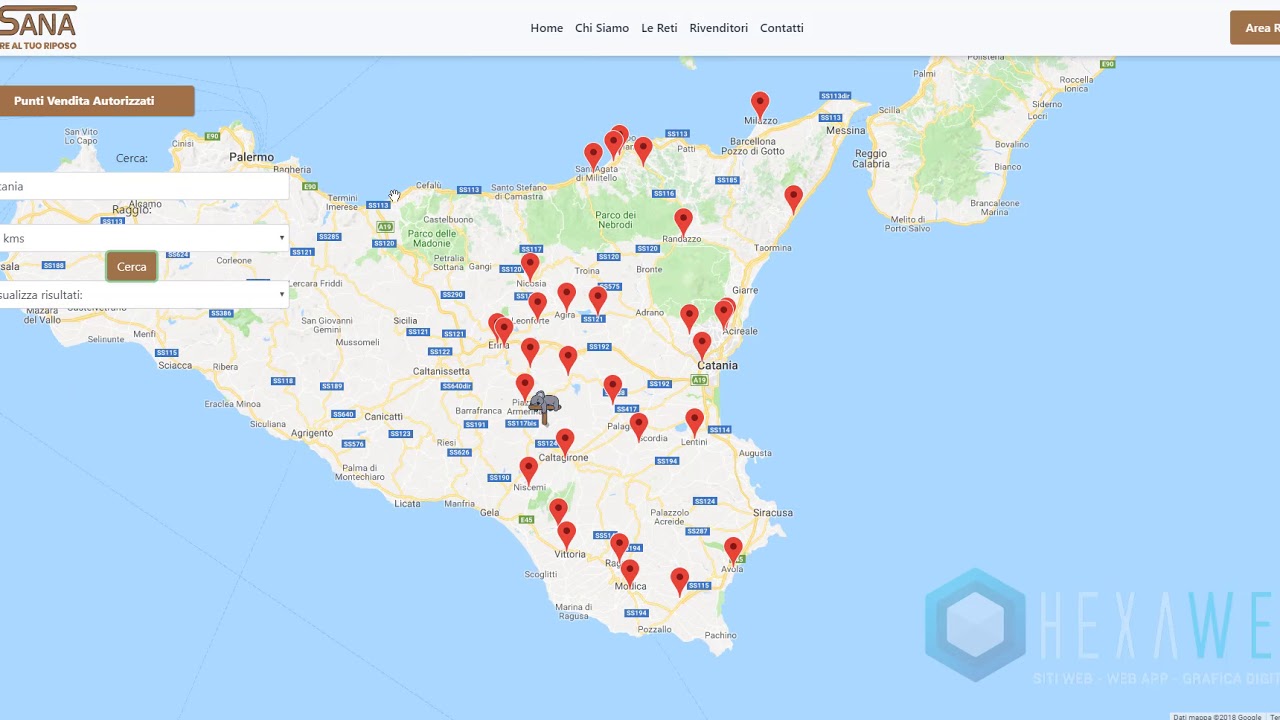Focus the Cerca location input field
Image resolution: width=1280 pixels, height=720 pixels.
coord(142,186)
